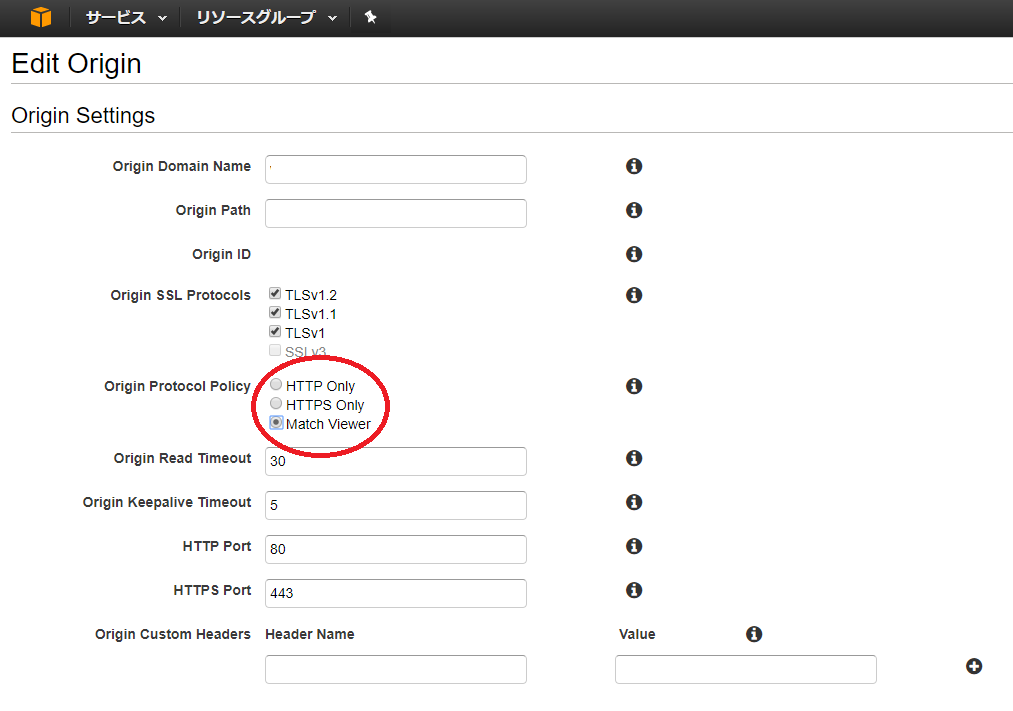Viewport: 1013px width, 711px height.
Task: Click the Origin Read Timeout field
Action: pyautogui.click(x=395, y=461)
